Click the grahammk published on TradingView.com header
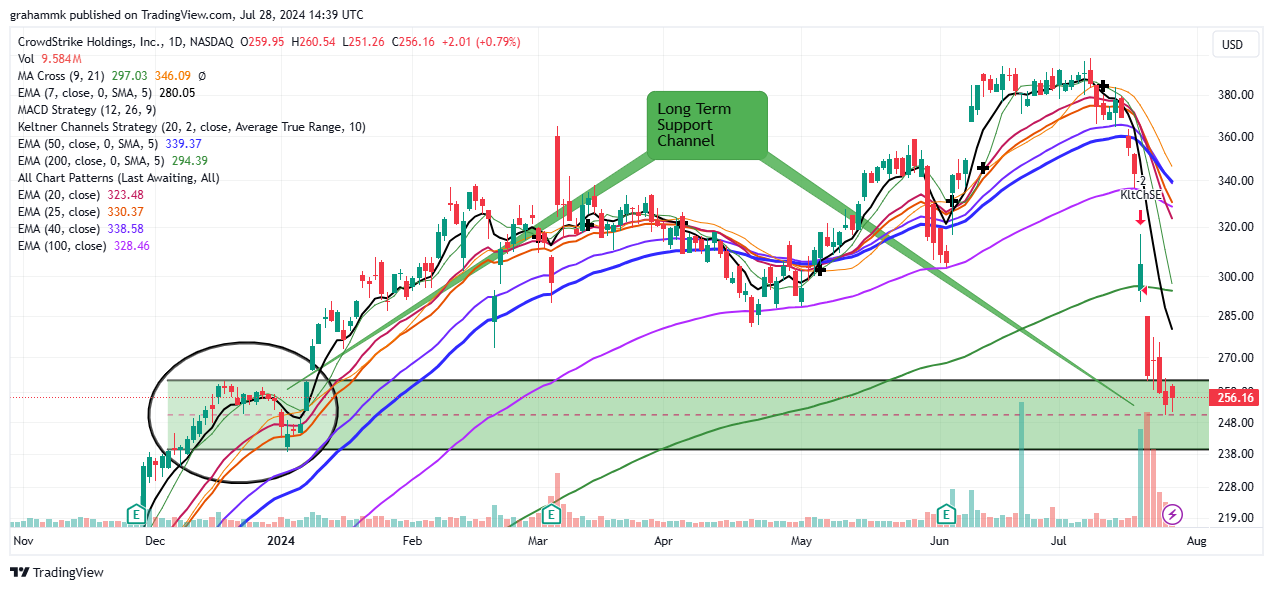The image size is (1273, 590). [x=187, y=15]
